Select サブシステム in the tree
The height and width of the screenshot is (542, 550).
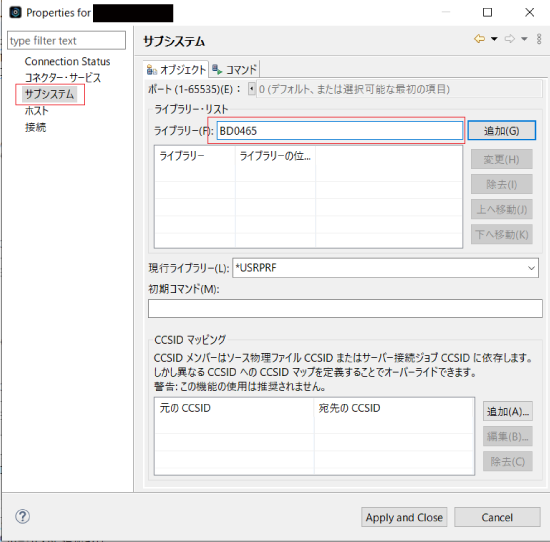[49, 94]
